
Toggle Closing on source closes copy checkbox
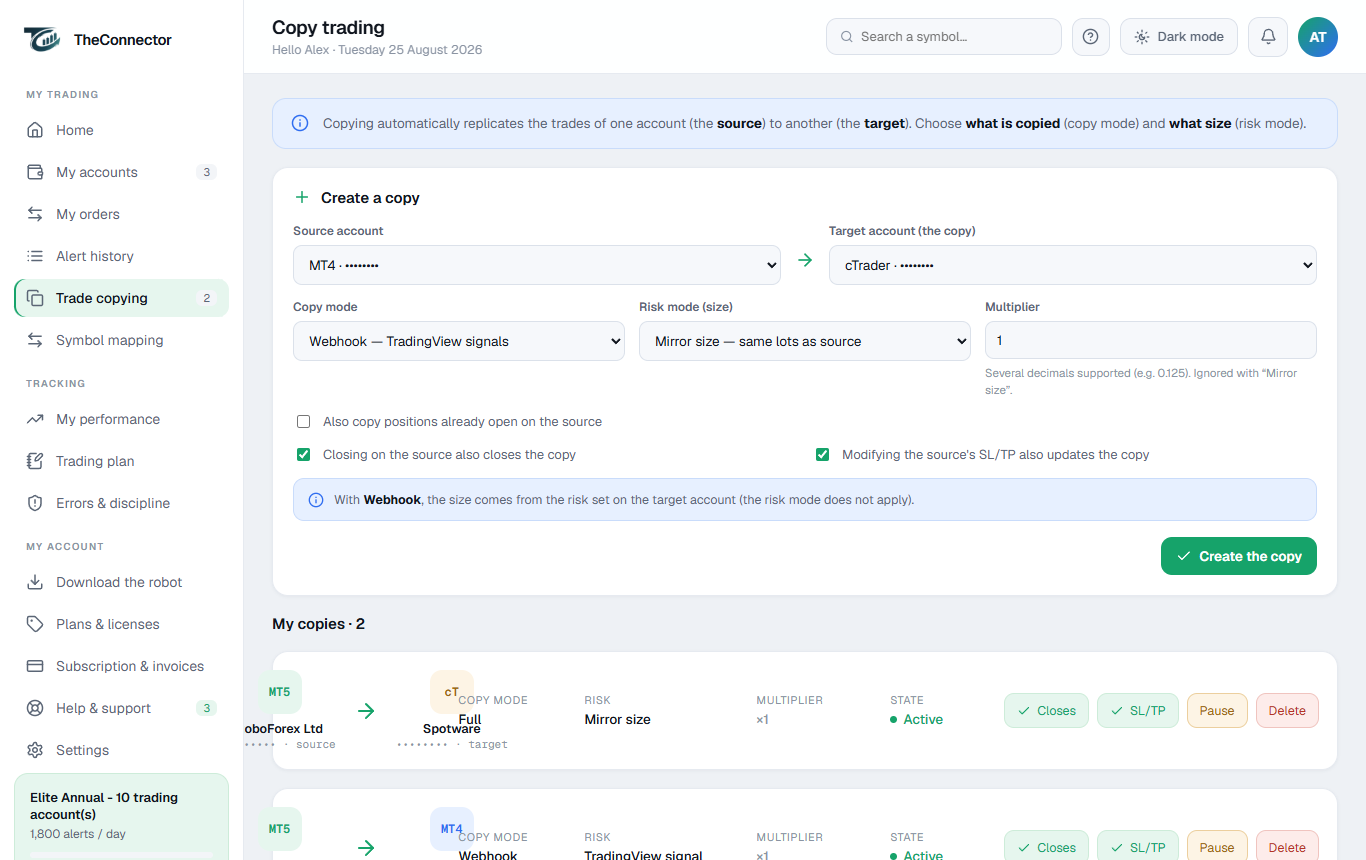[x=304, y=455]
